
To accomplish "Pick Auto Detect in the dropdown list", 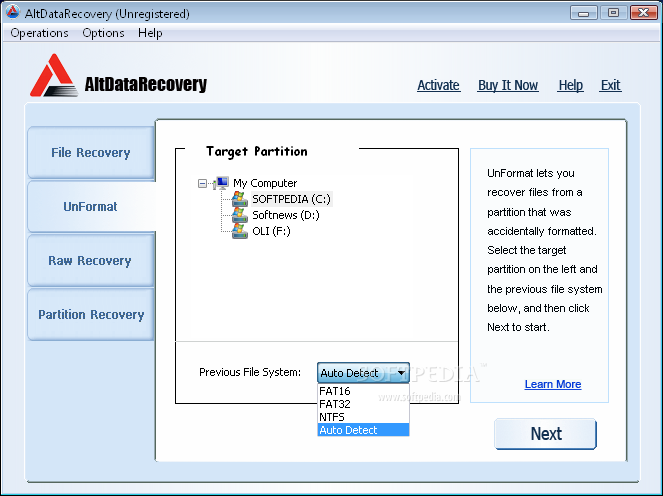I will [363, 430].
